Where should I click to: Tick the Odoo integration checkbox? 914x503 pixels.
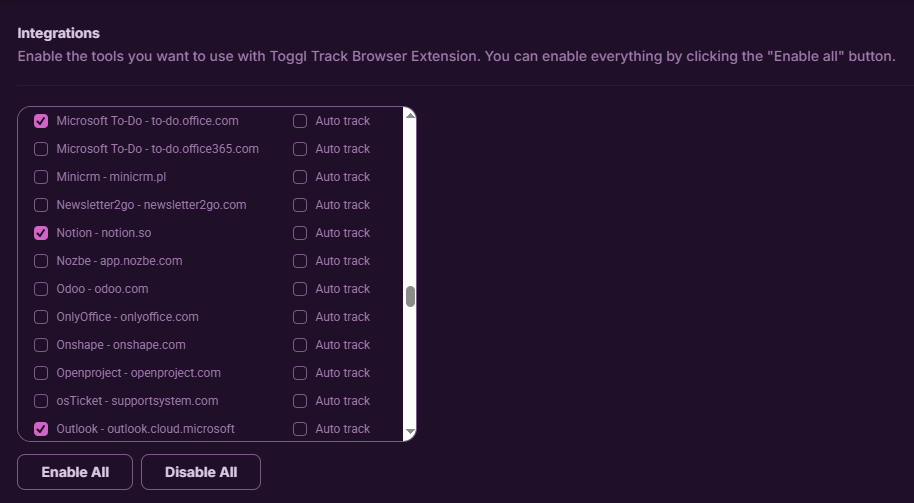point(41,289)
